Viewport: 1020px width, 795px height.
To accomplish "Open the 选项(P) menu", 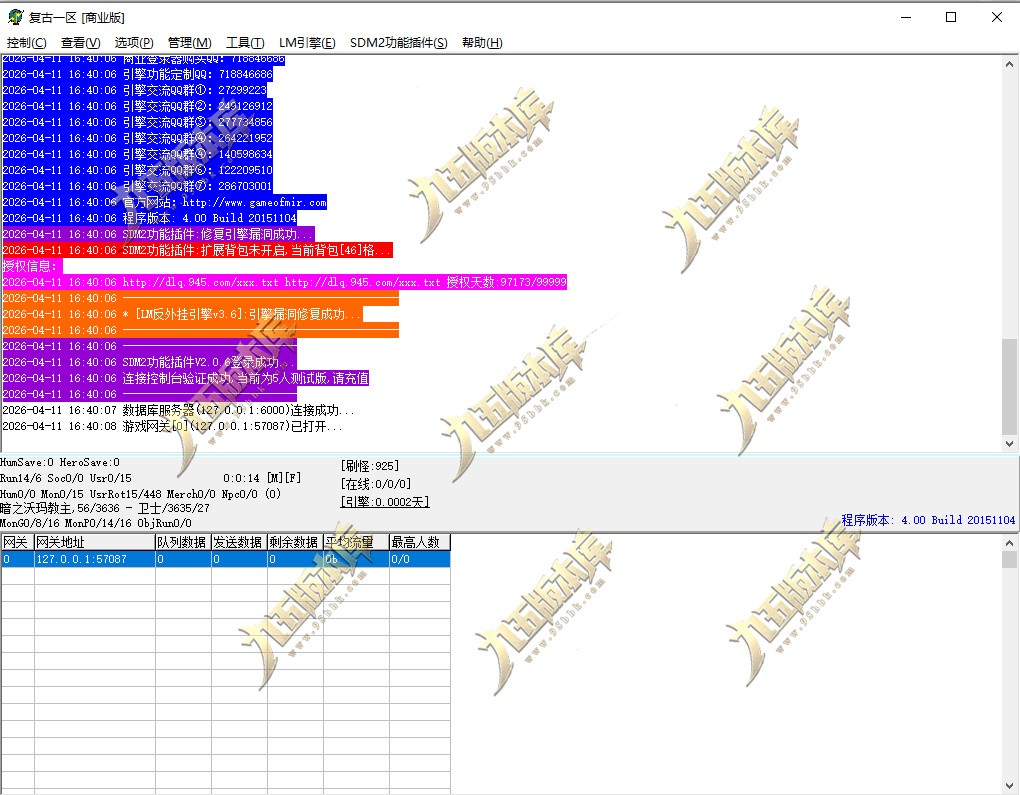I will 134,43.
